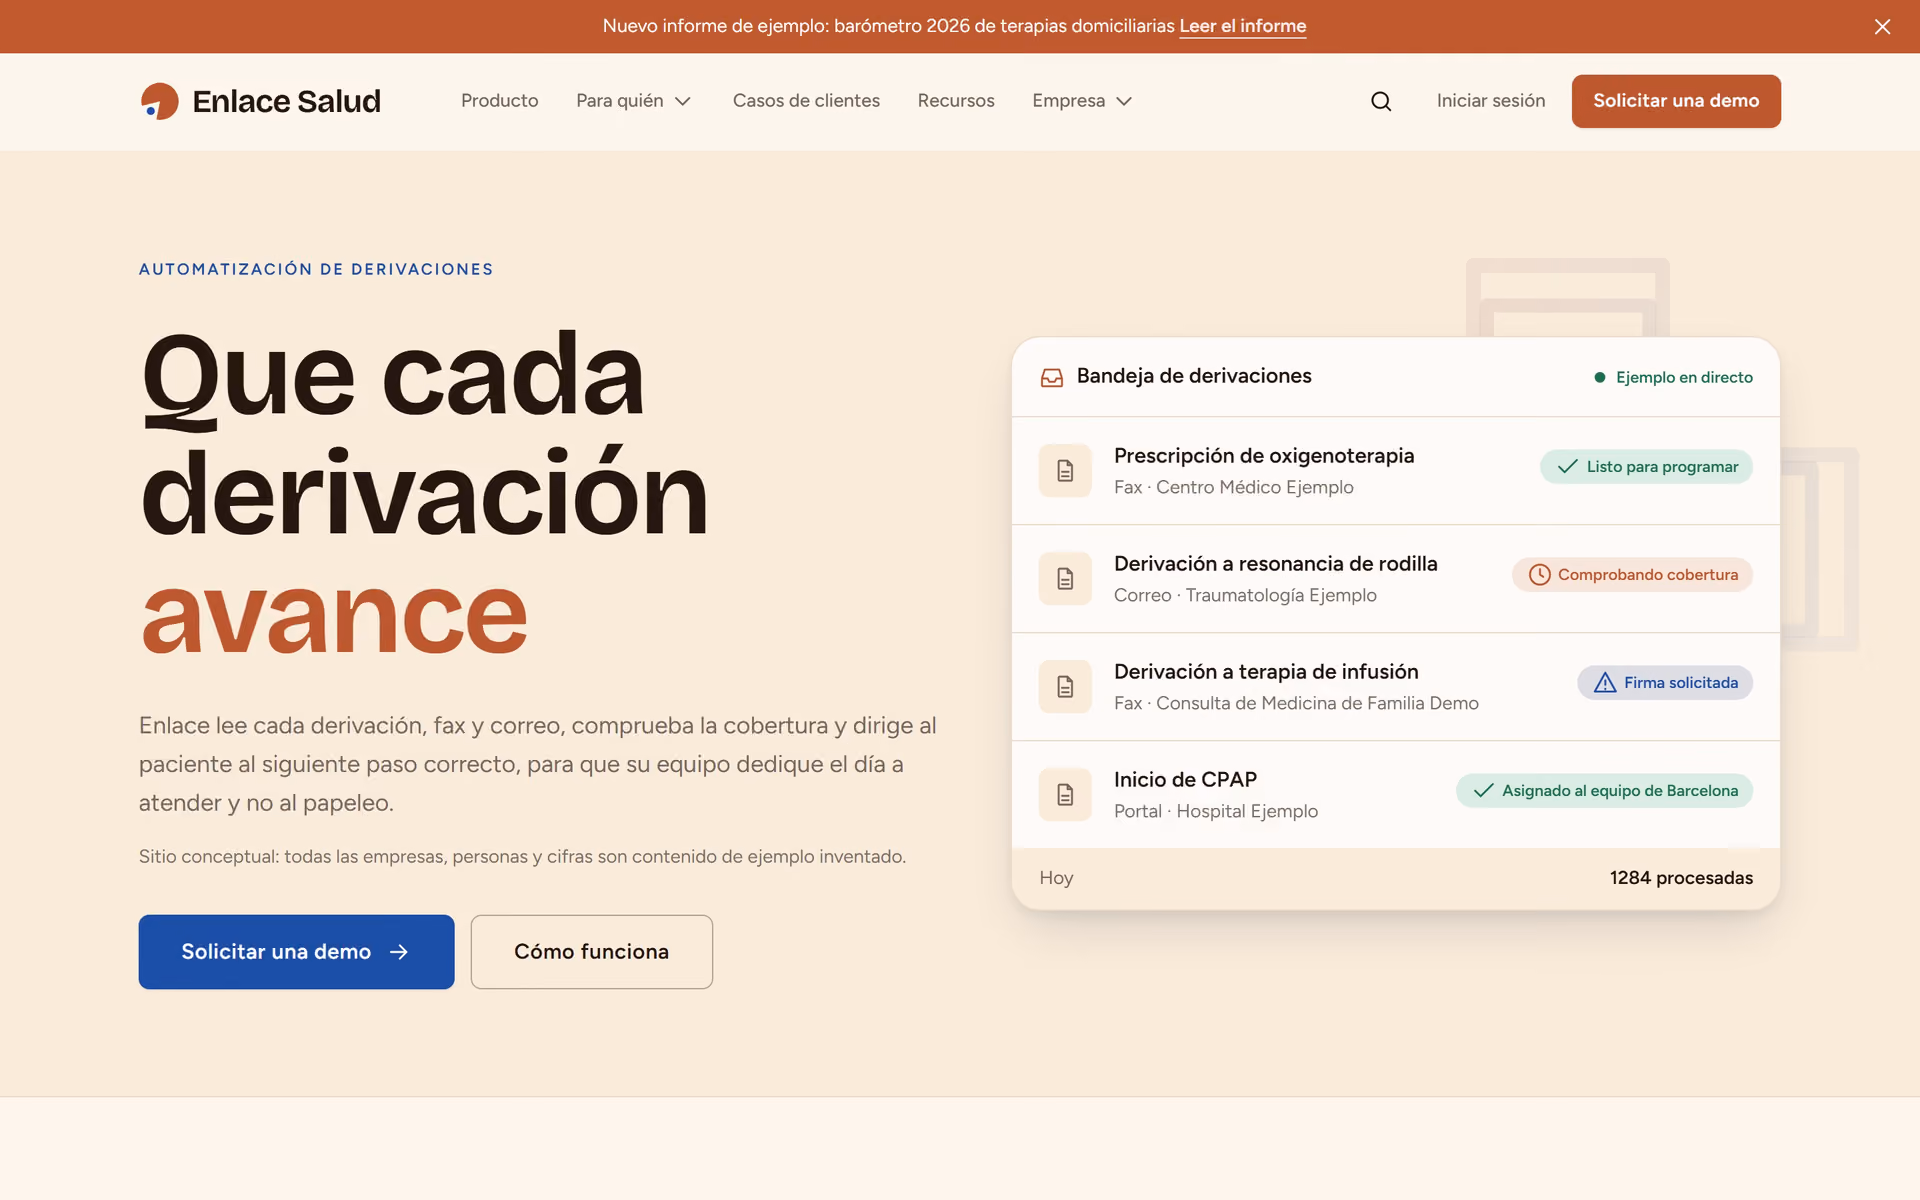Expand the Empresa dropdown chevron
This screenshot has height=1200, width=1920.
click(1124, 101)
